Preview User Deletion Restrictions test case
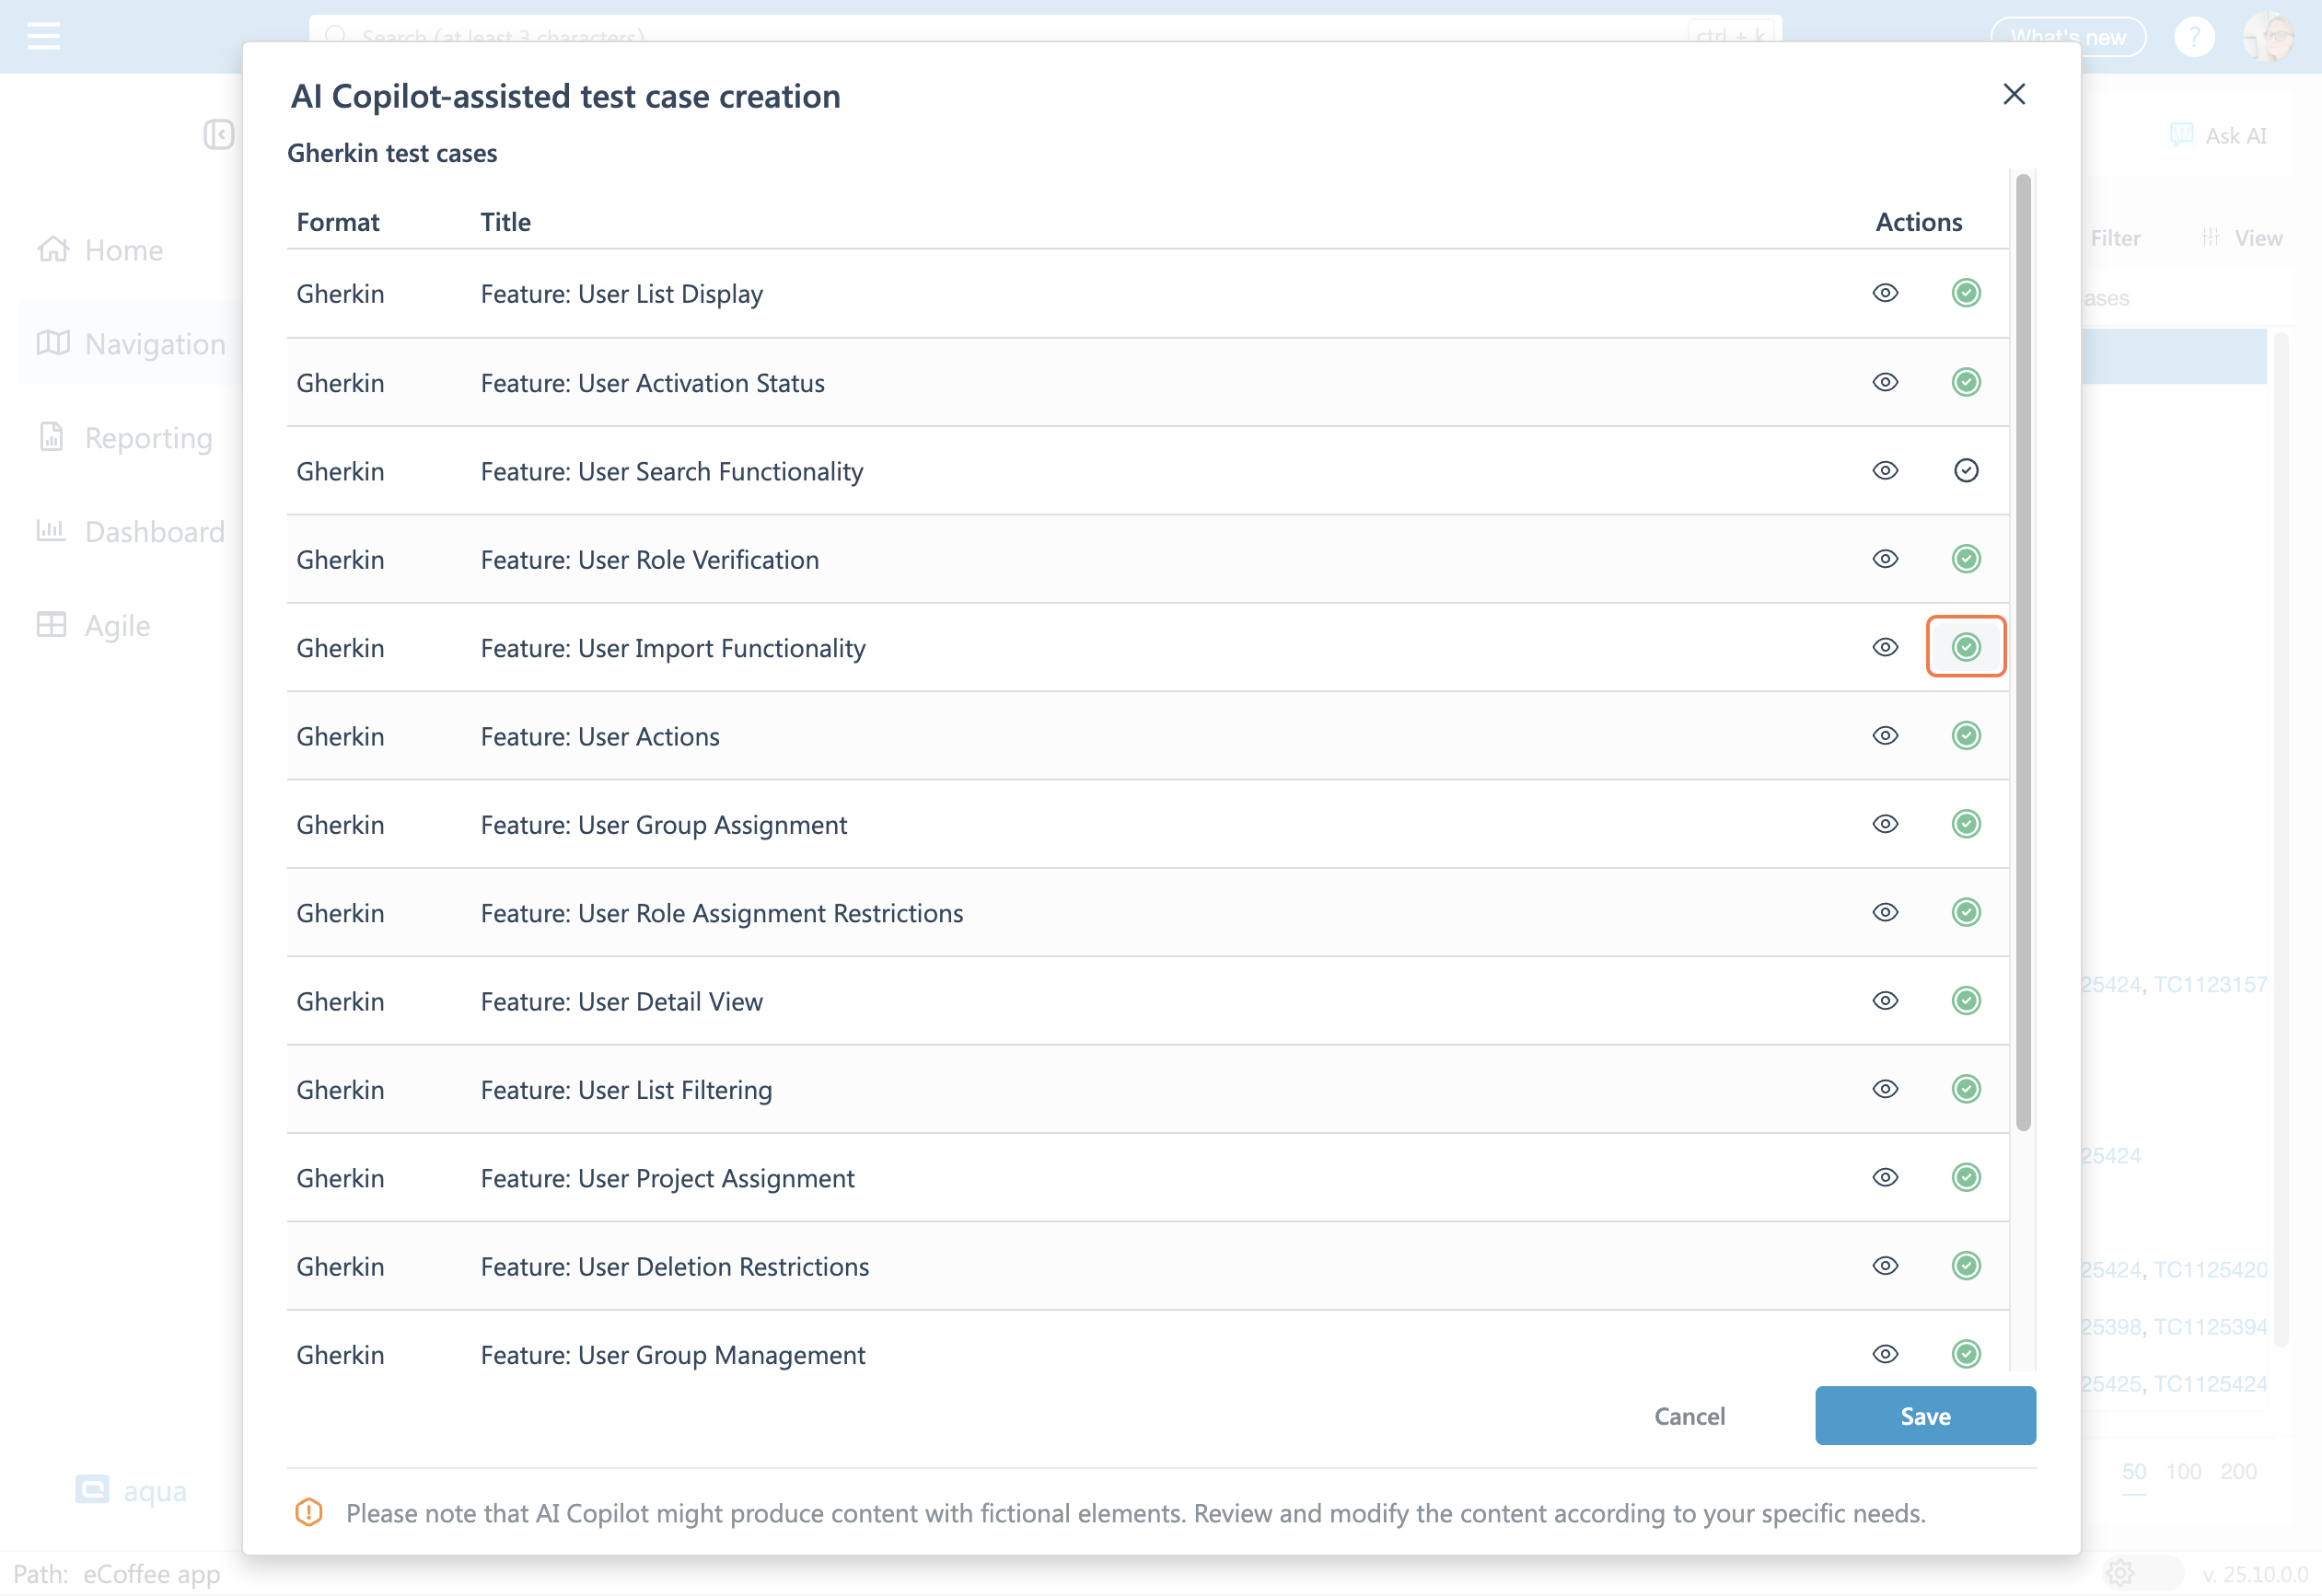2322x1596 pixels. point(1885,1266)
